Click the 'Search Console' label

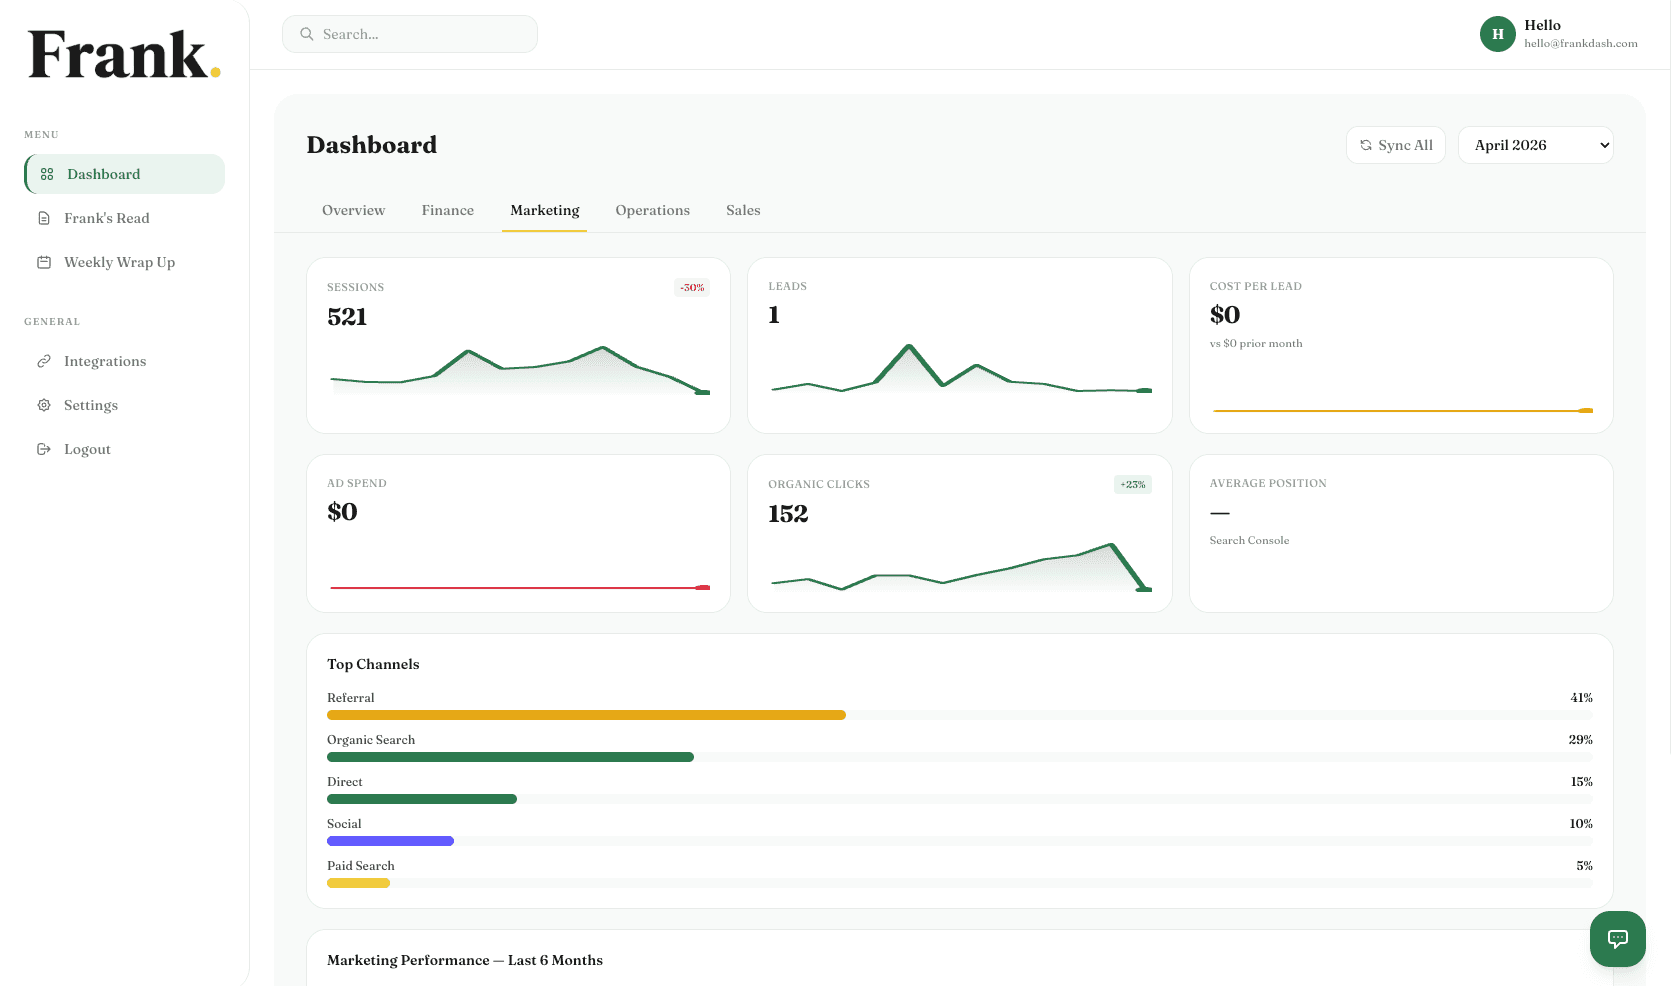[x=1249, y=540]
